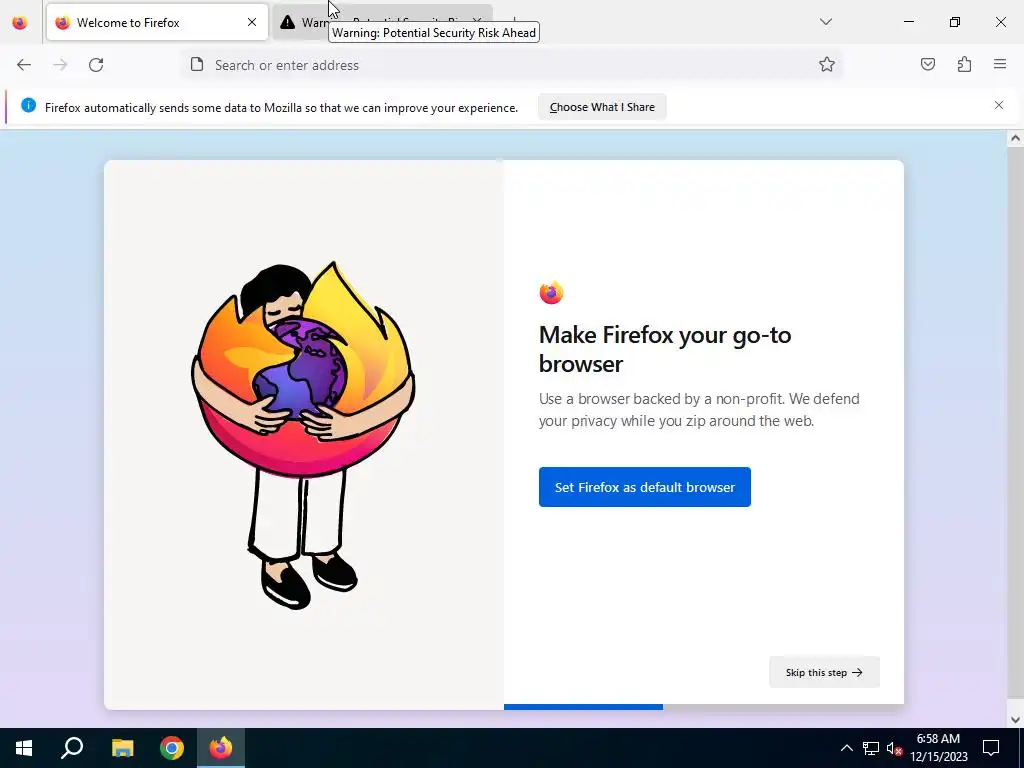Image resolution: width=1024 pixels, height=768 pixels.
Task: Click Firefox icon in taskbar
Action: pyautogui.click(x=221, y=748)
